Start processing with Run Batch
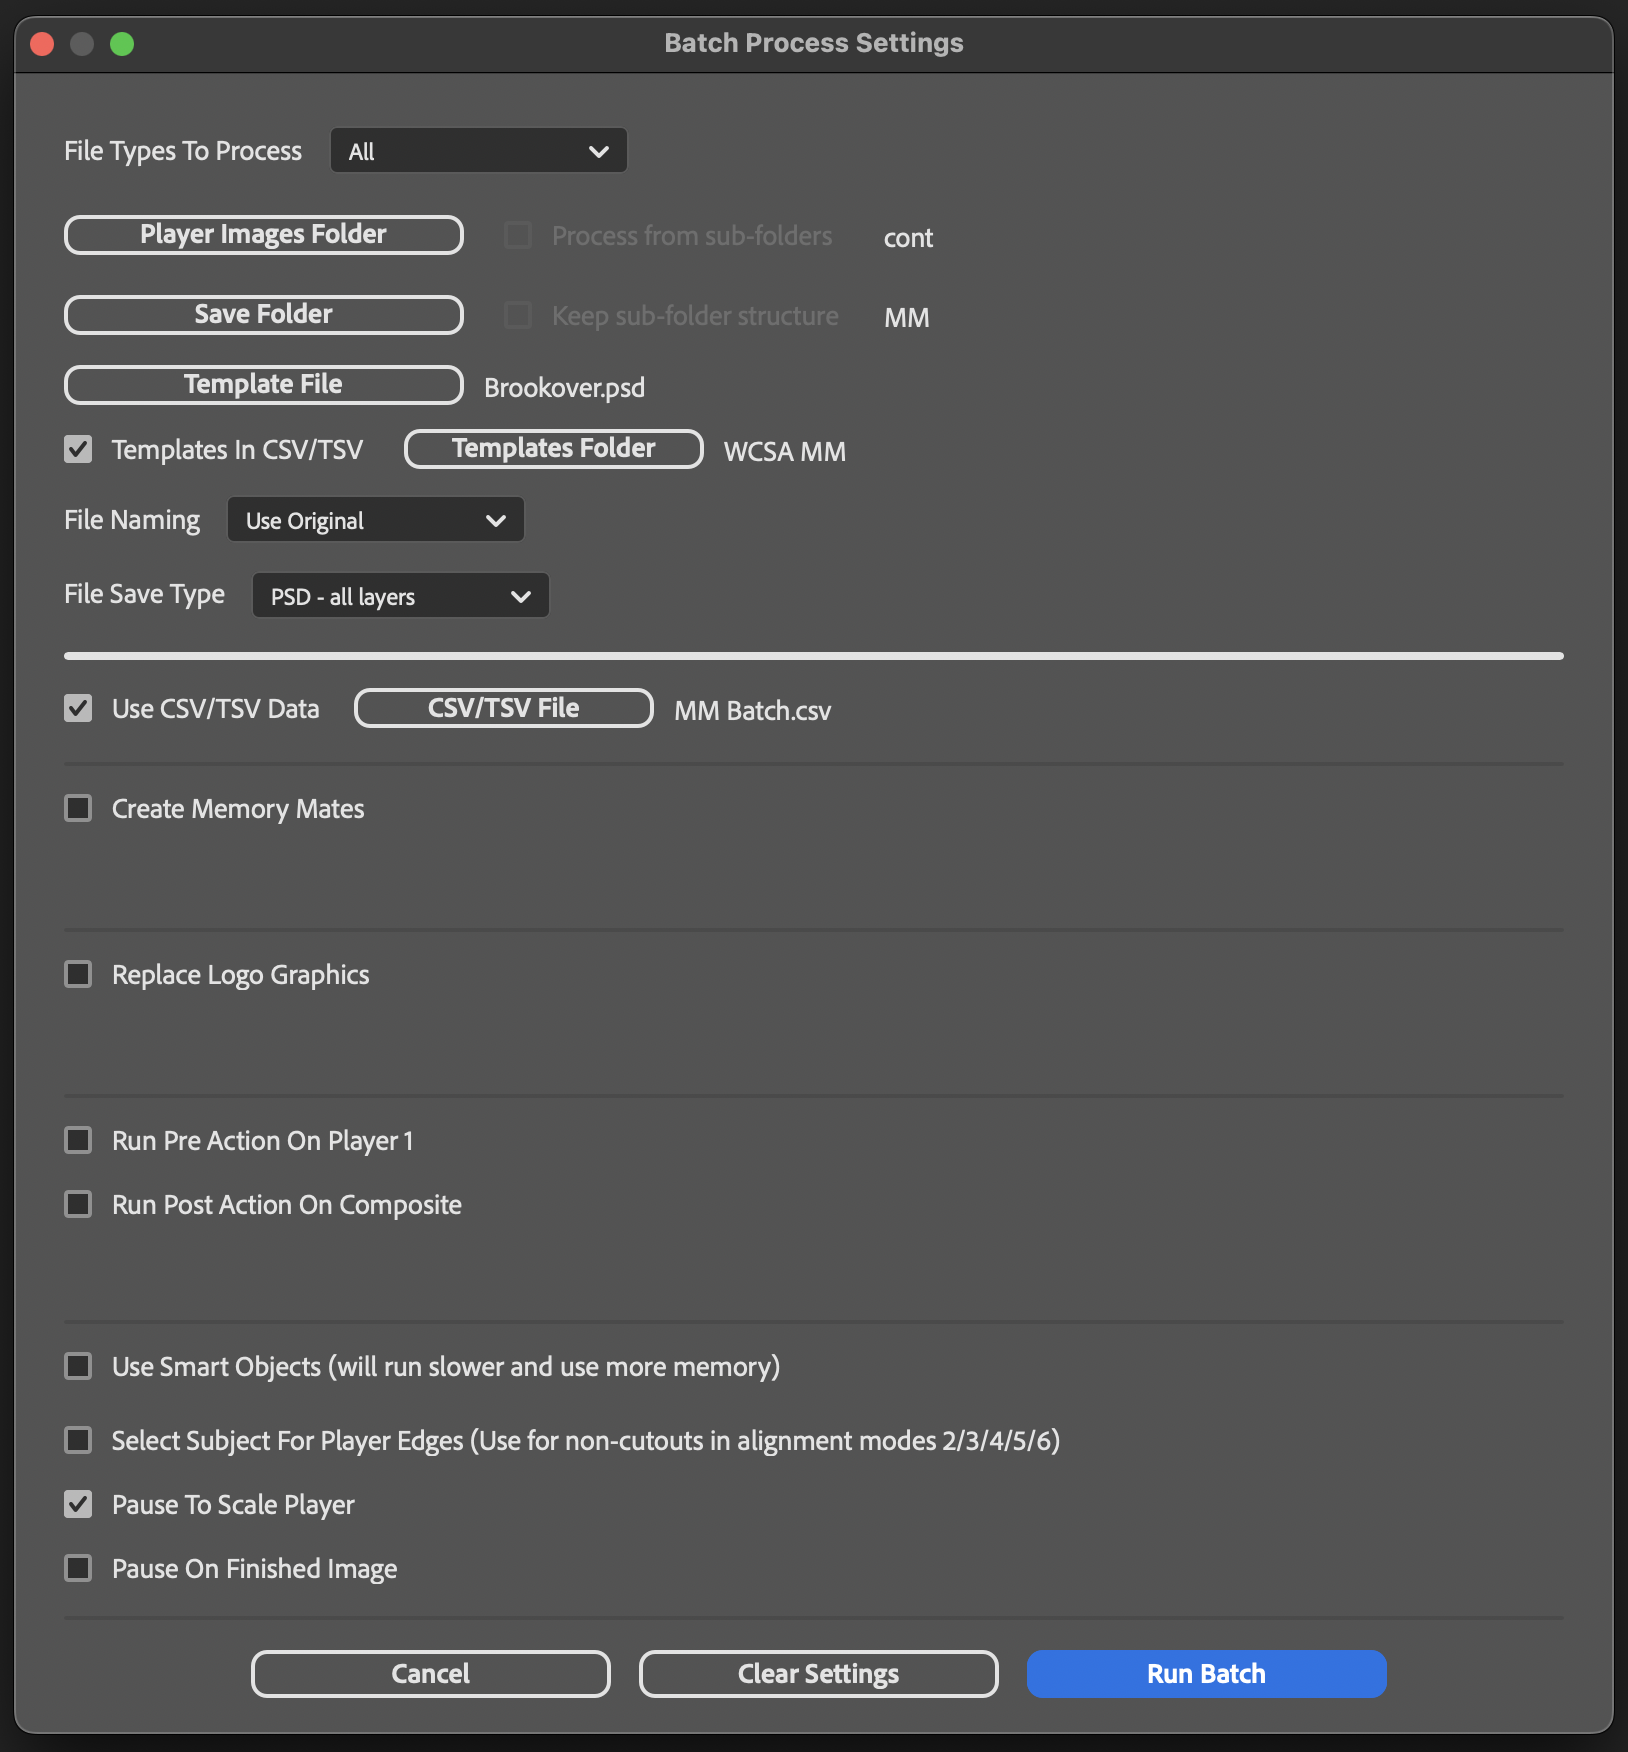1628x1752 pixels. [1206, 1674]
